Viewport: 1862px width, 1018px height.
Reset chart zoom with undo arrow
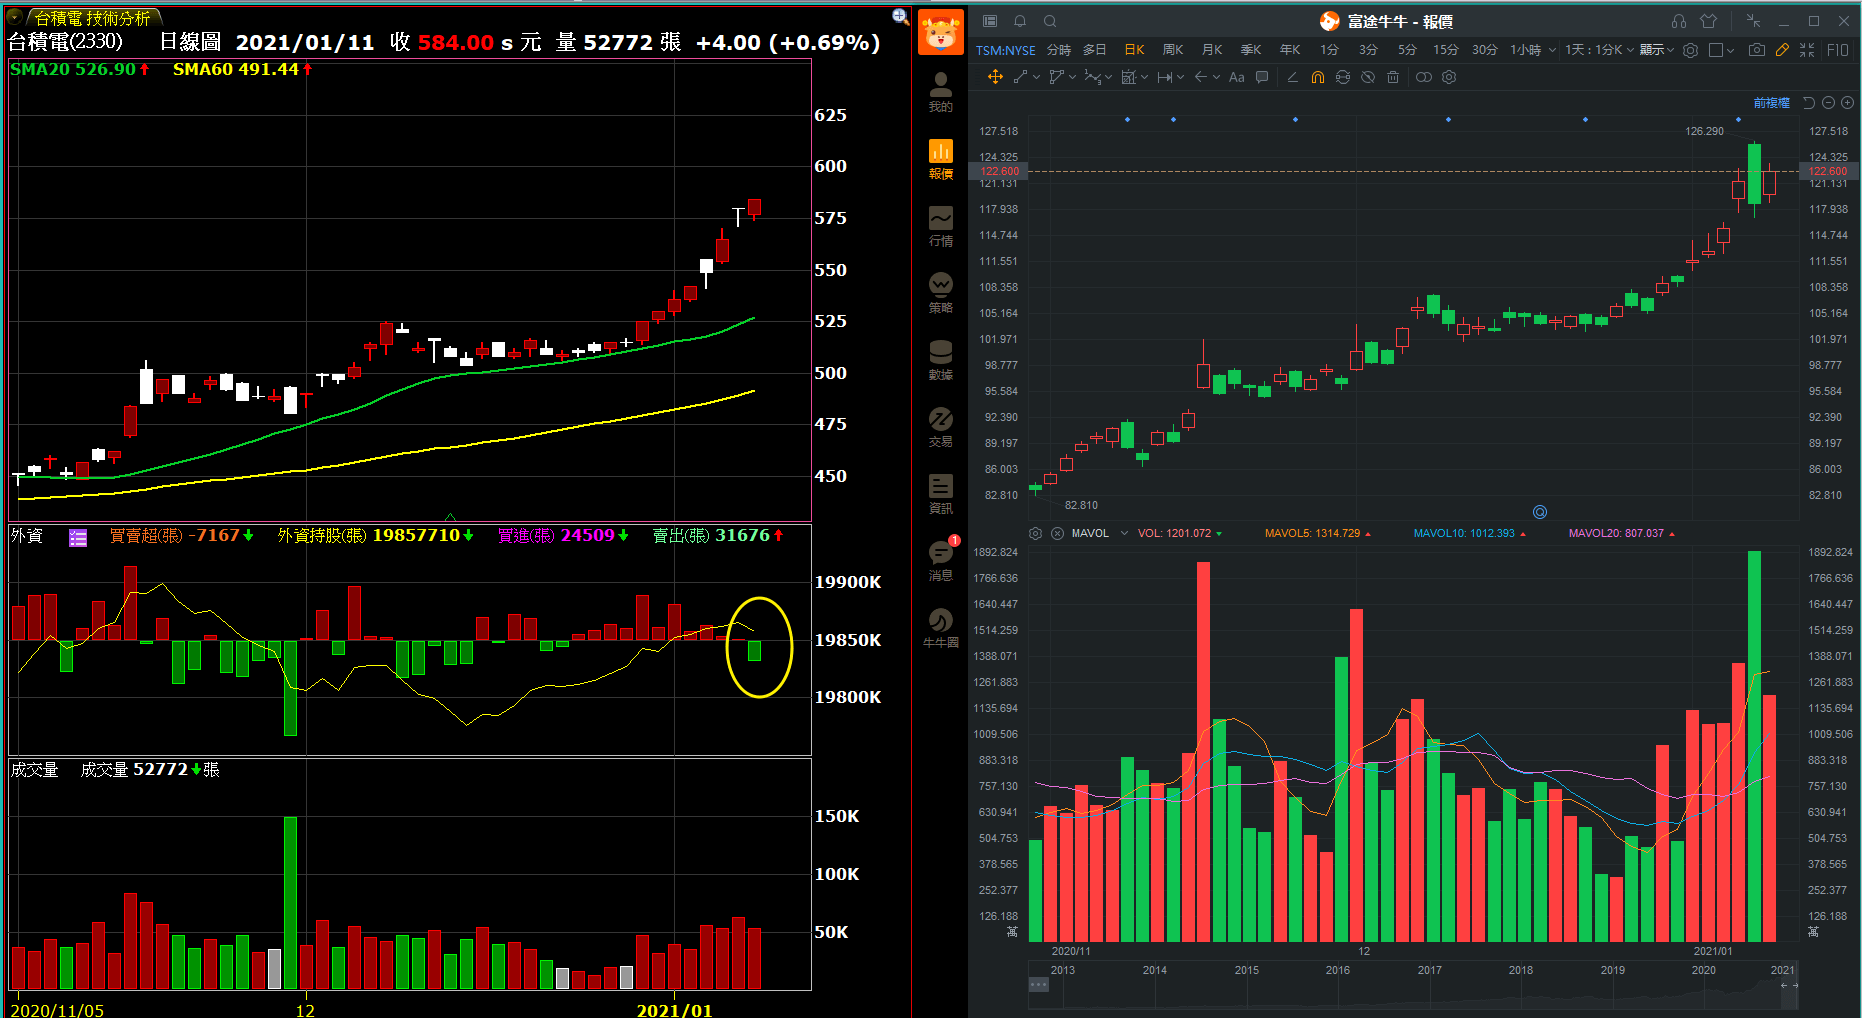[x=1808, y=103]
